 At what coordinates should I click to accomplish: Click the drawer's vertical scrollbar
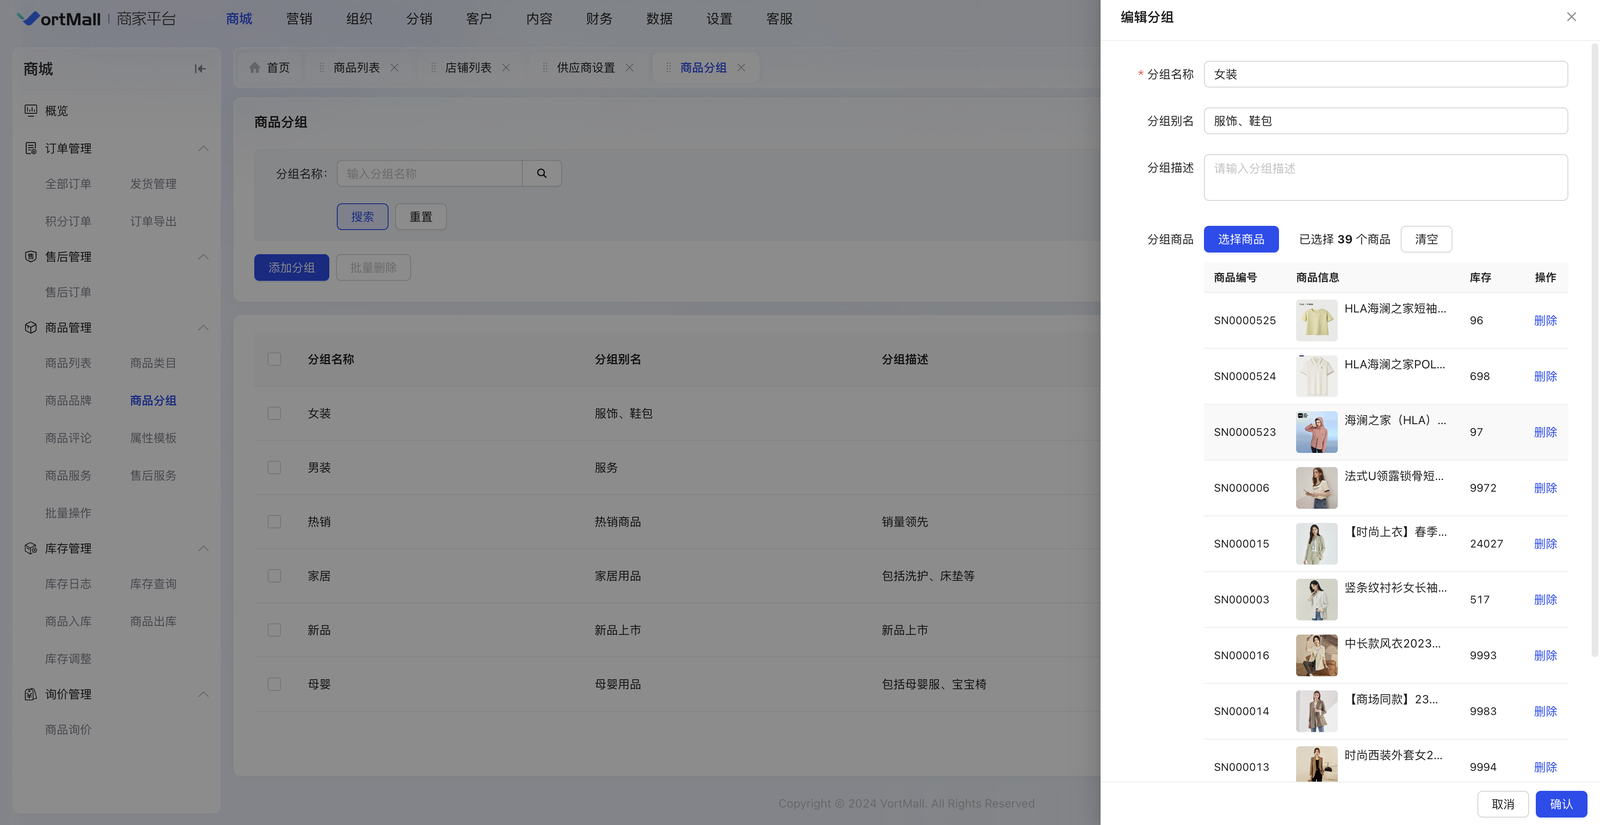(1594, 350)
